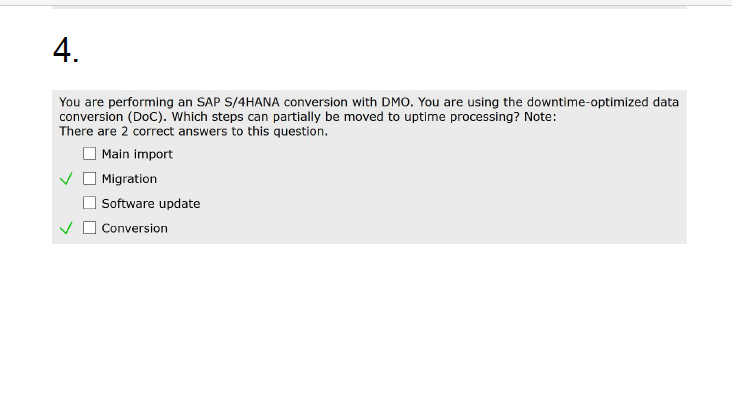
Task: Tick the Main import checkbox
Action: [90, 154]
